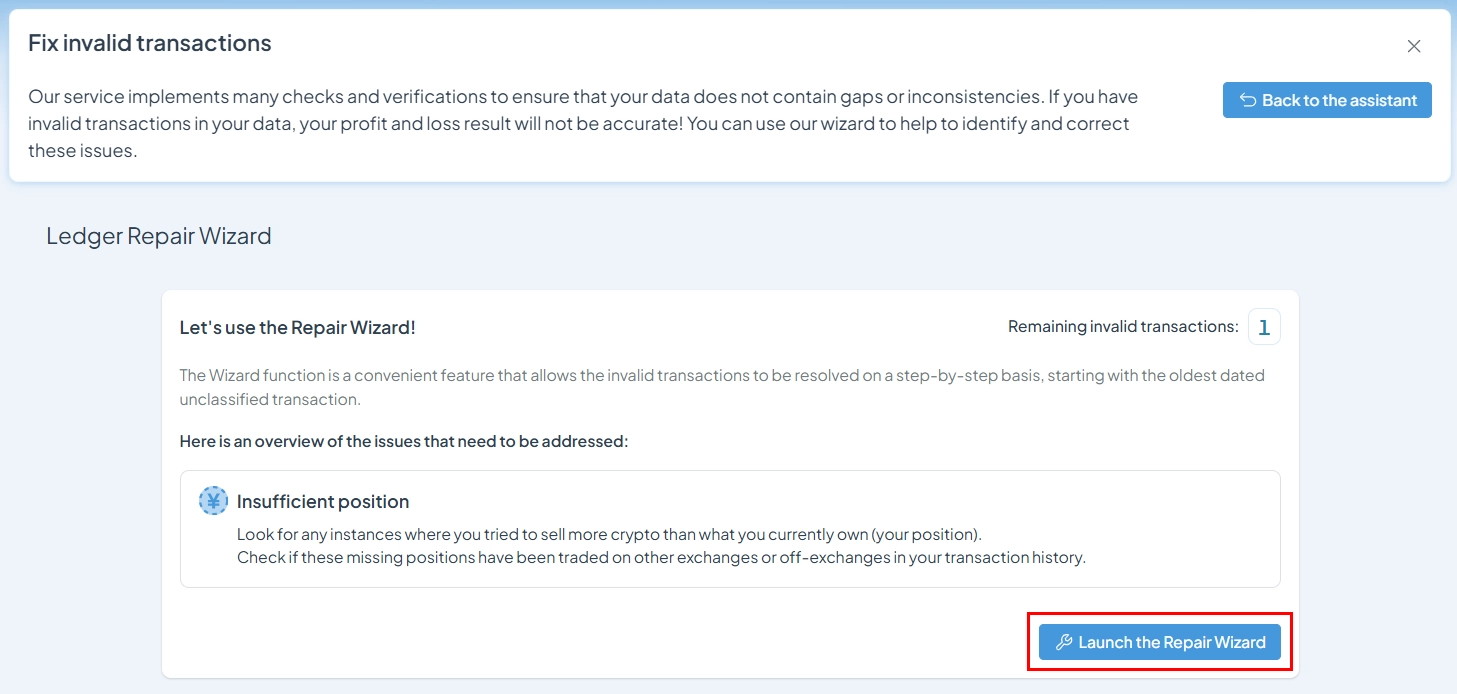
Task: Click the return arrow icon beside Back to the assistant
Action: [1248, 100]
